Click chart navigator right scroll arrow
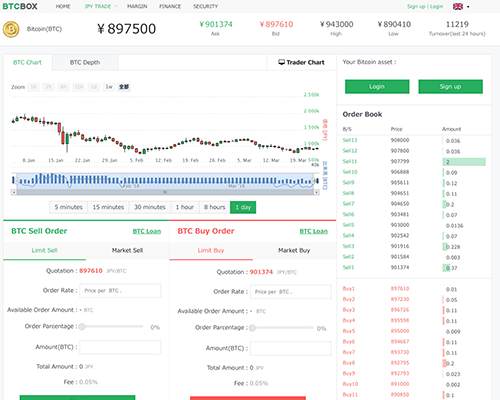 [316, 192]
